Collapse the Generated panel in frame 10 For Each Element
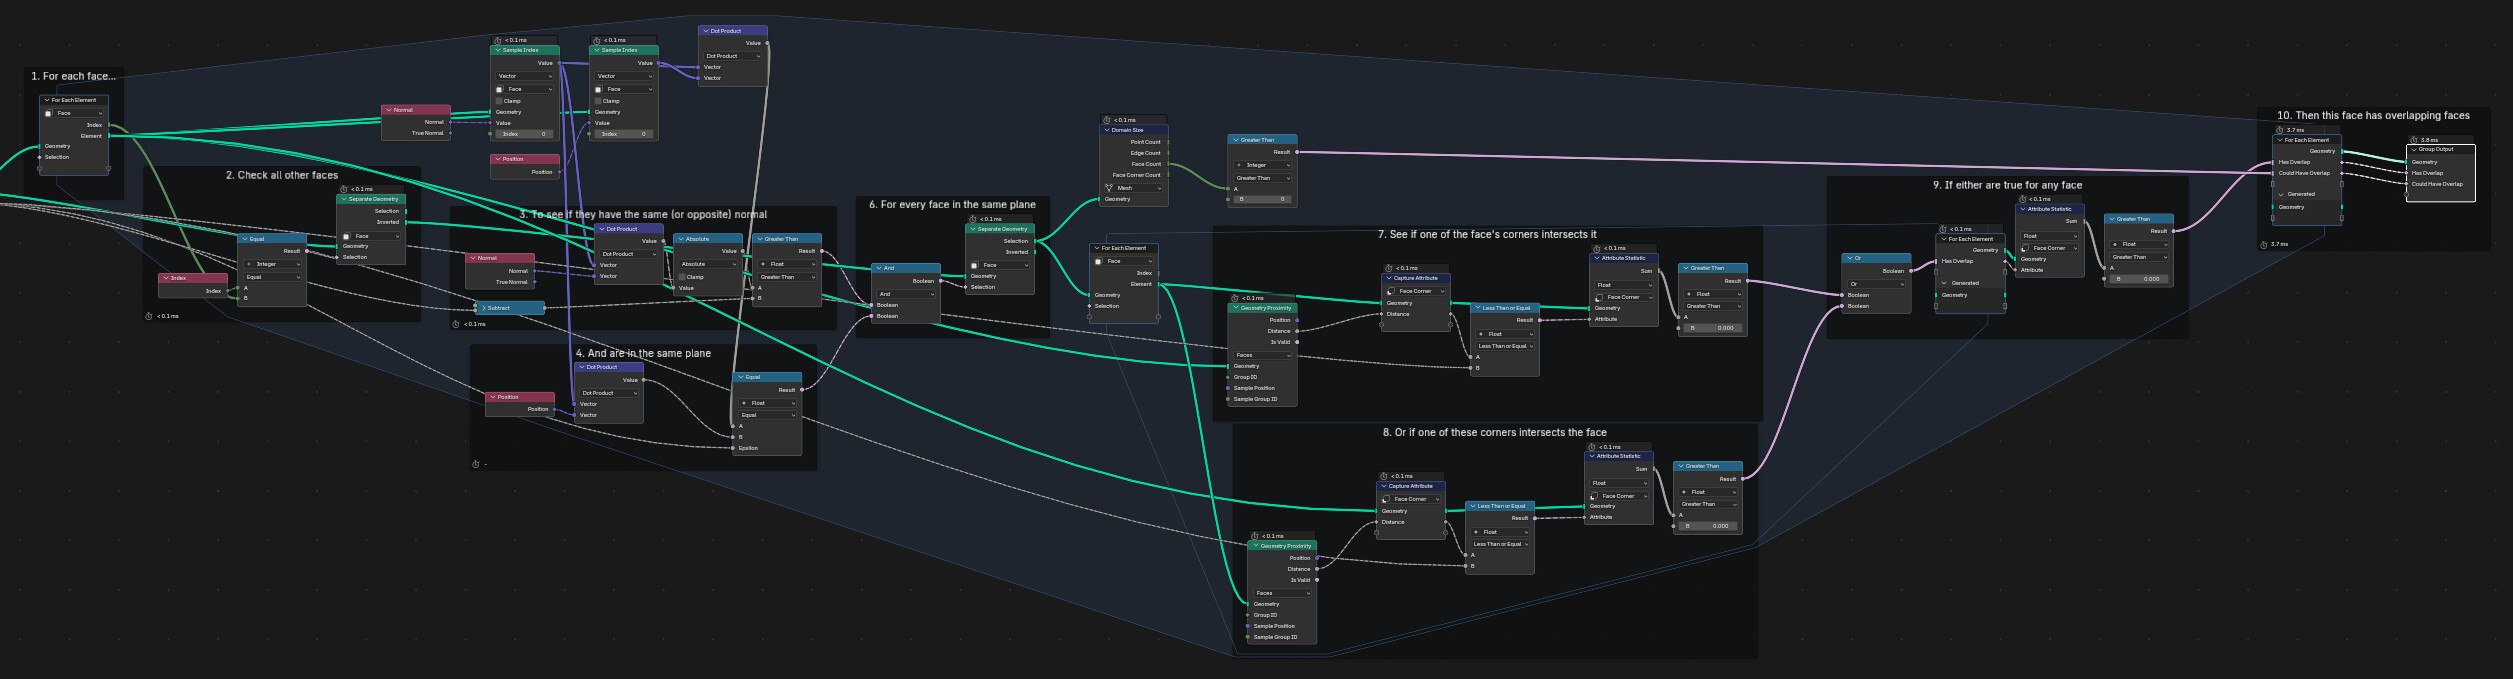Image resolution: width=2513 pixels, height=679 pixels. click(x=2281, y=194)
